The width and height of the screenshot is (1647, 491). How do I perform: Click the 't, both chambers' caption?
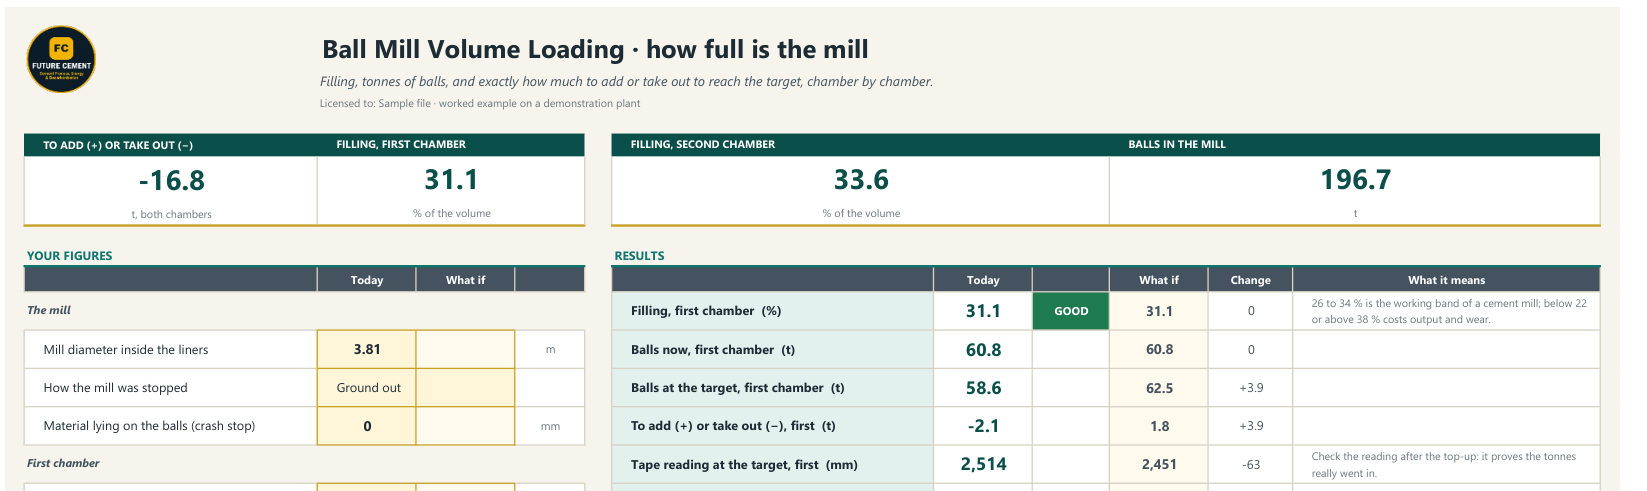[x=171, y=214]
